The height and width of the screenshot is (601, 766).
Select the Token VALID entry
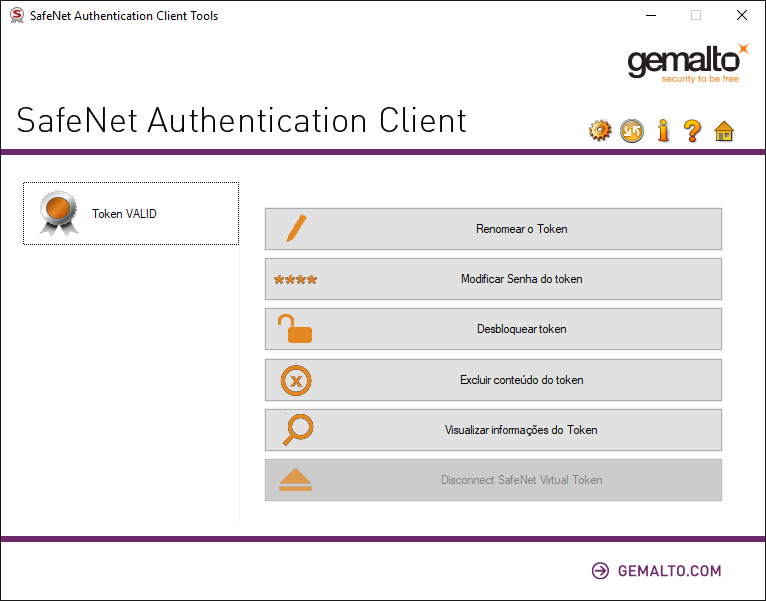(124, 214)
